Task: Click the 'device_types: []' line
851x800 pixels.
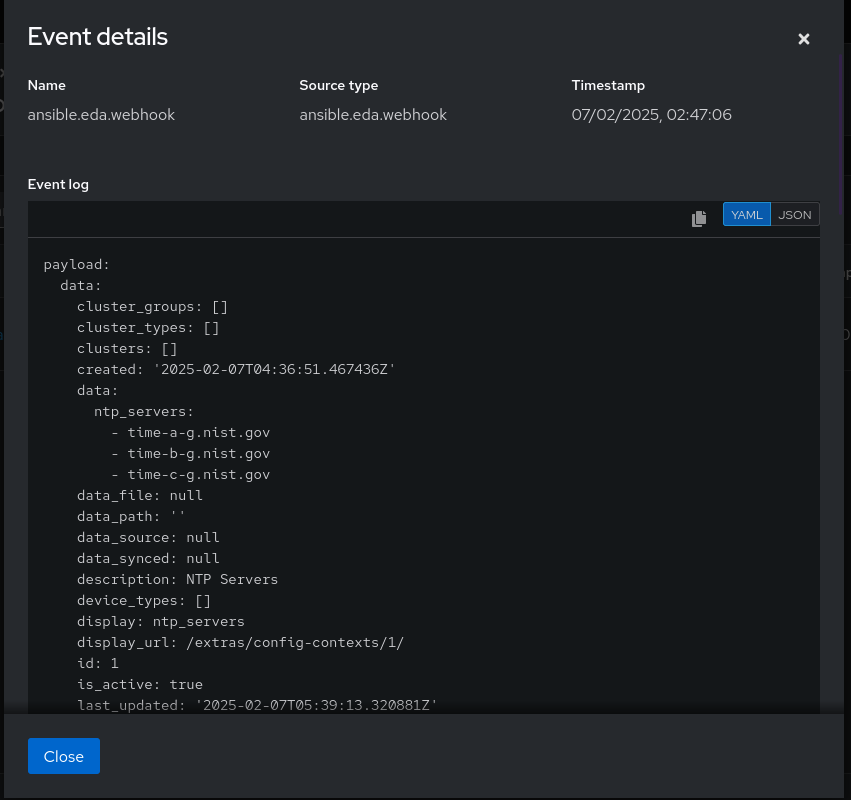Action: 144,601
